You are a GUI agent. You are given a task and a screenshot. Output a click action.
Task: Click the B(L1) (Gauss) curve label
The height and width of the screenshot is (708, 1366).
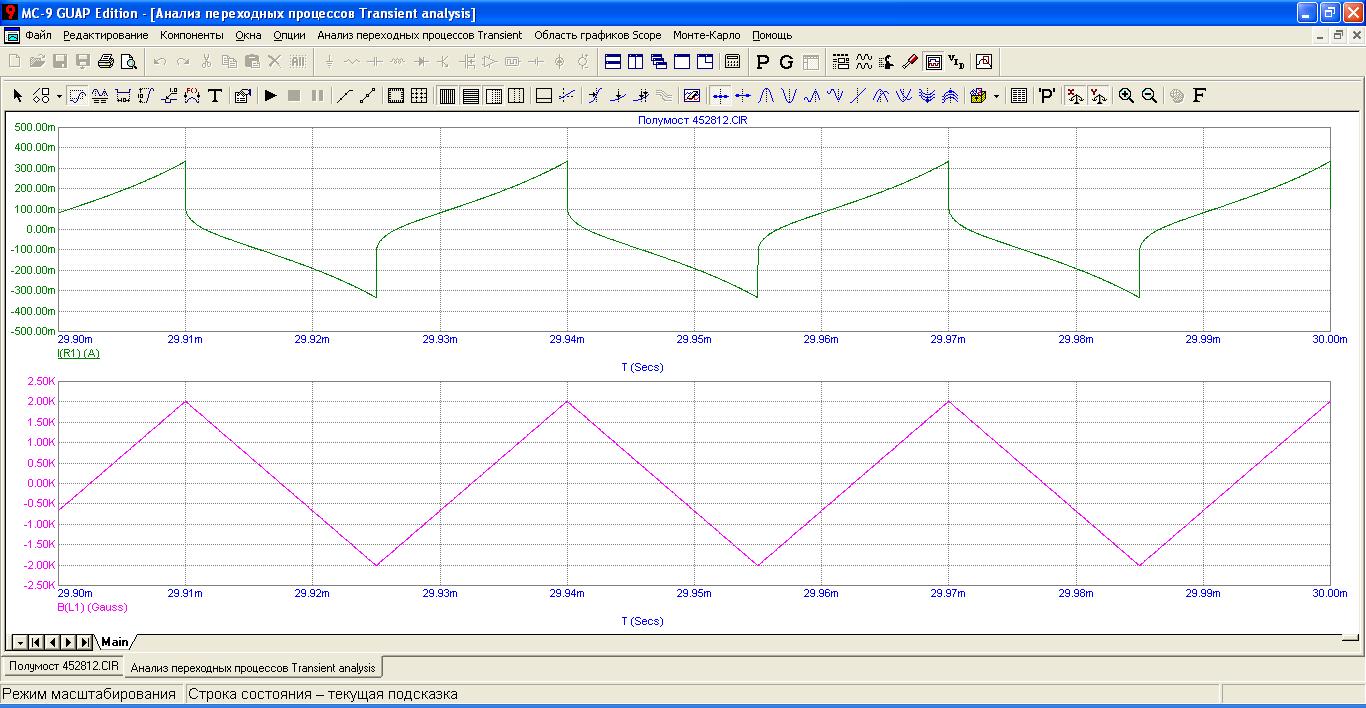93,607
